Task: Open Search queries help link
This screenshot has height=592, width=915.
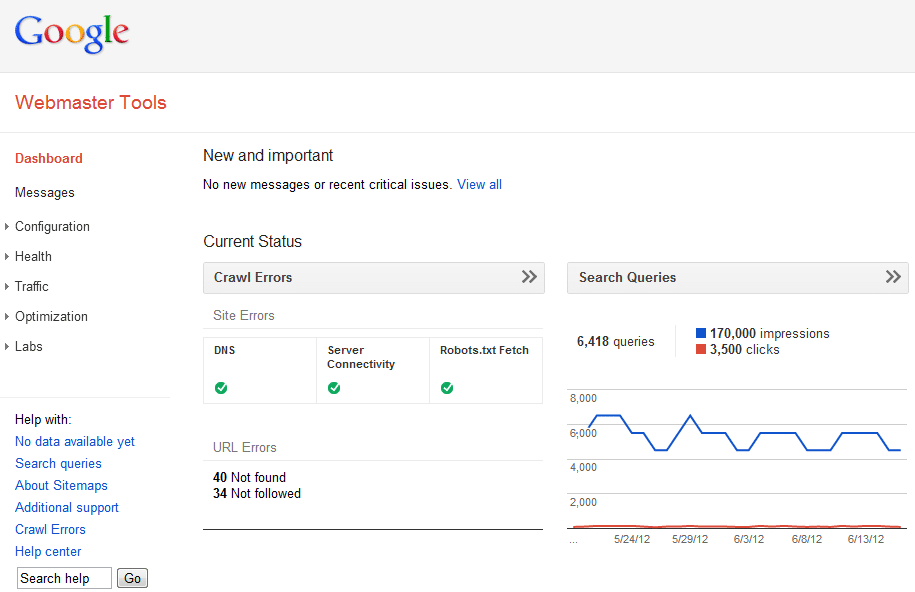Action: coord(58,464)
